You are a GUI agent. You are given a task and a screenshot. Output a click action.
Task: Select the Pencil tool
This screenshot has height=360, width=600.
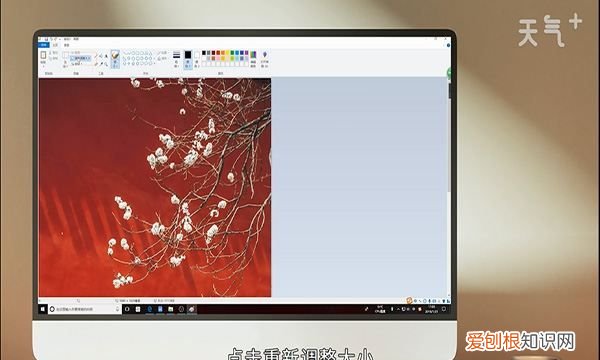pos(96,56)
